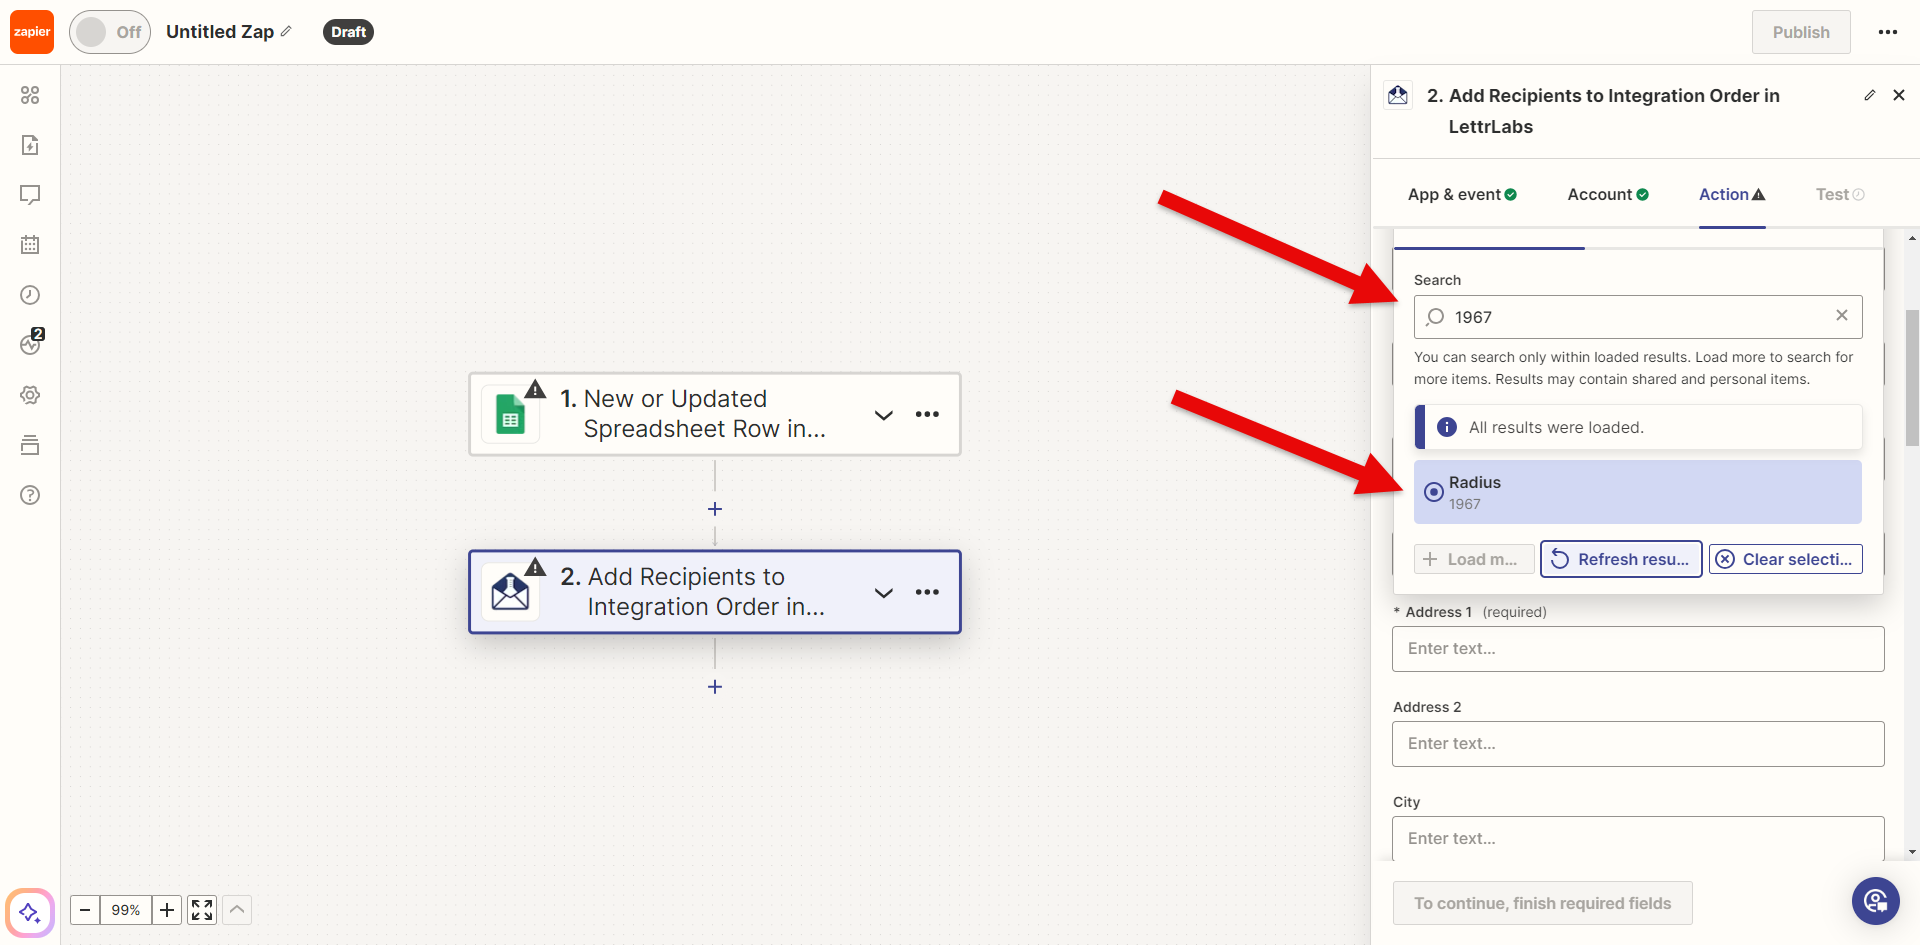Expand the step 1 chevron

click(884, 414)
